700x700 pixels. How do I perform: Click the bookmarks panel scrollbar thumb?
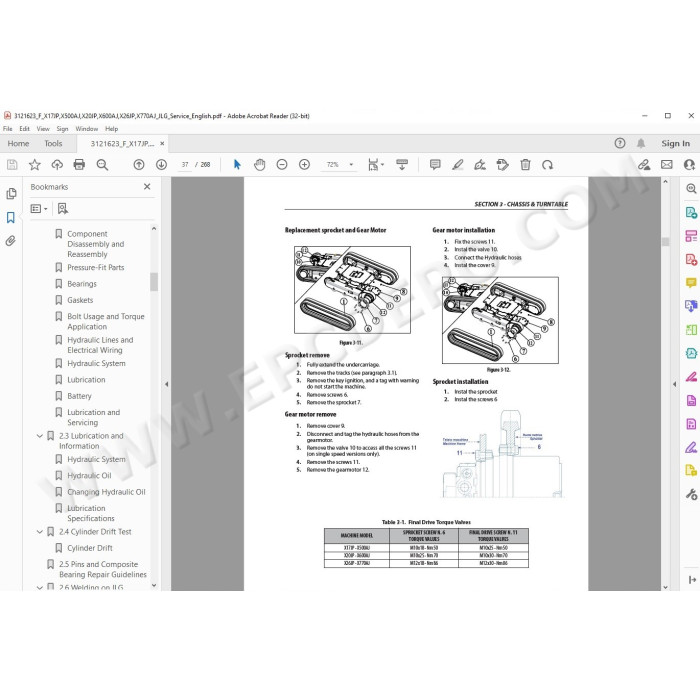[154, 282]
